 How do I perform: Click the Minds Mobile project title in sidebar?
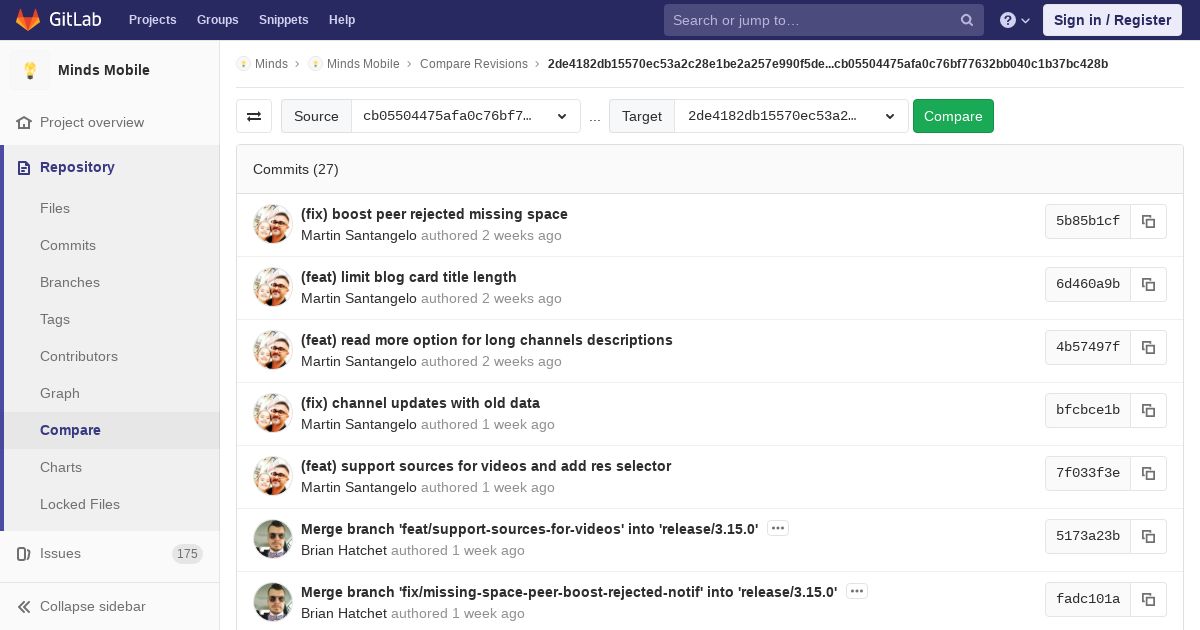pyautogui.click(x=104, y=70)
